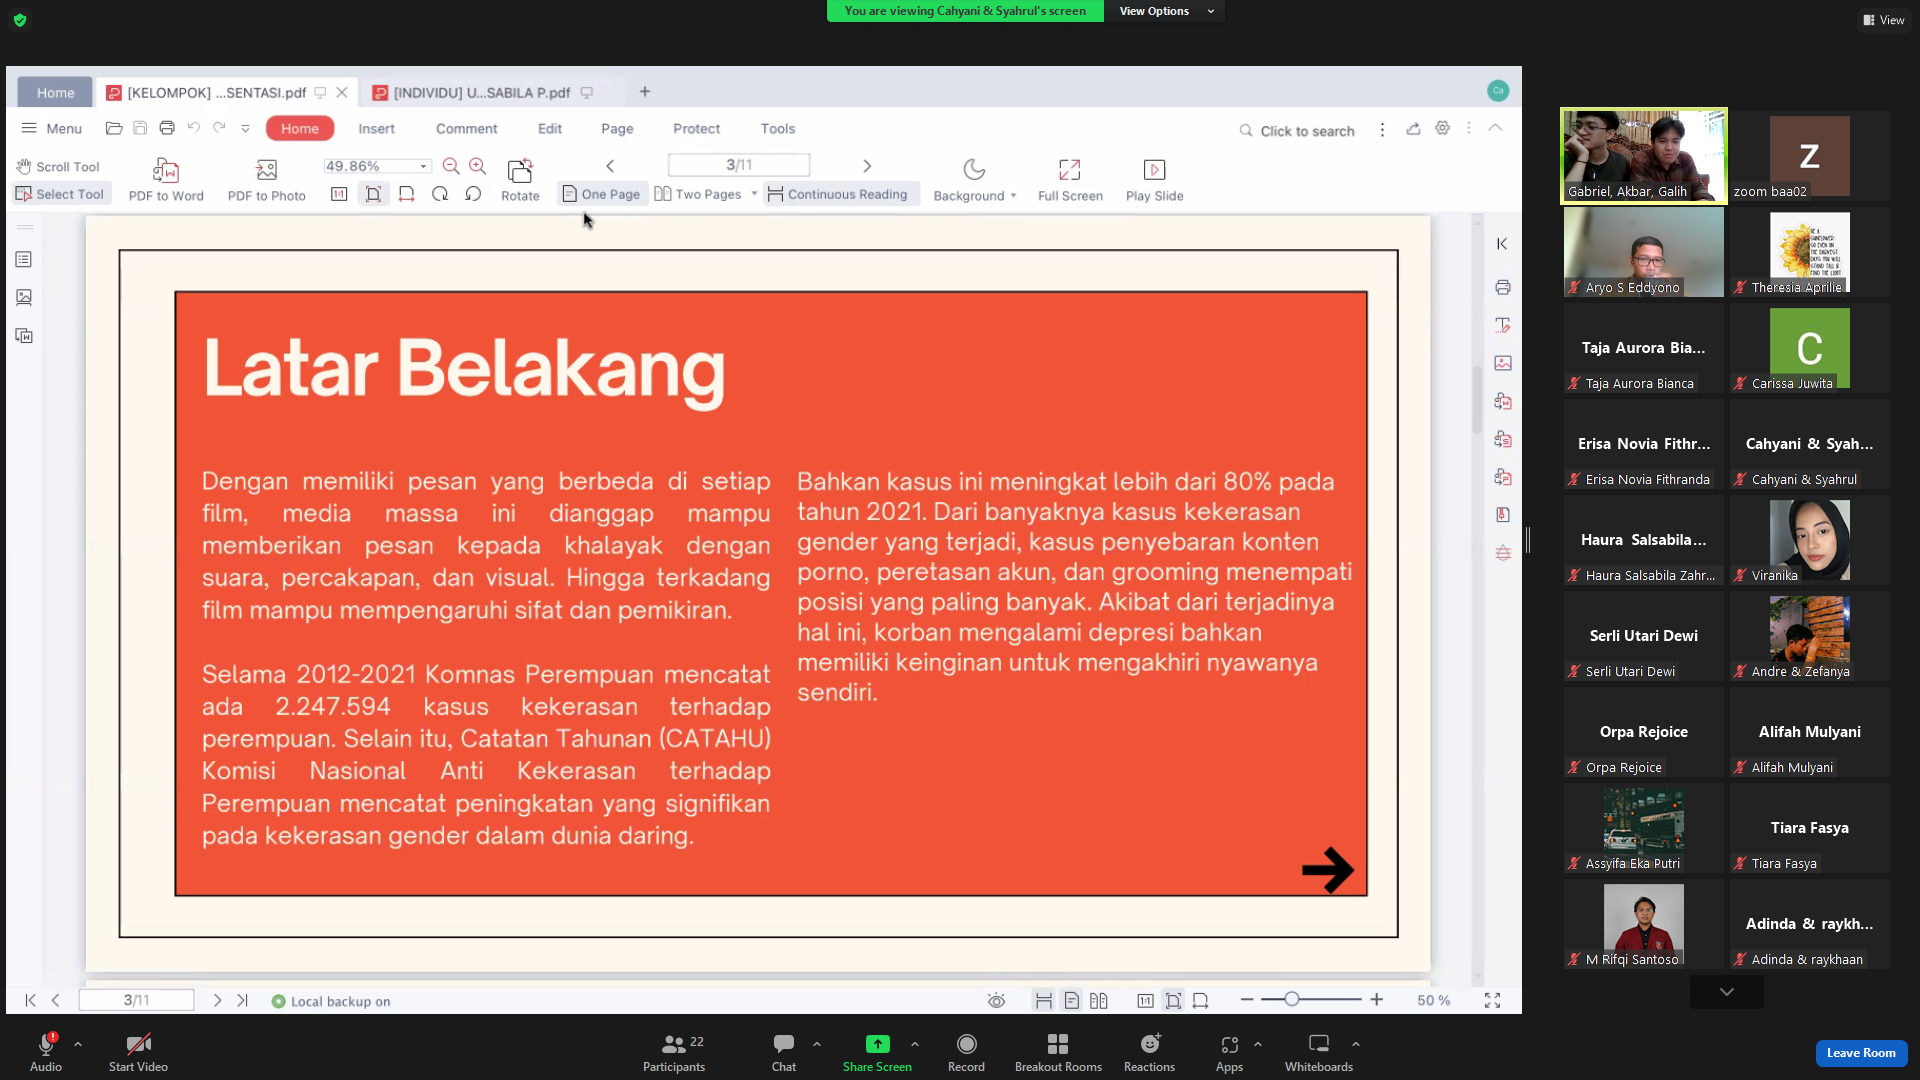Collapse the right sidebar panel arrow
Image resolution: width=1920 pixels, height=1080 pixels.
coord(1502,244)
